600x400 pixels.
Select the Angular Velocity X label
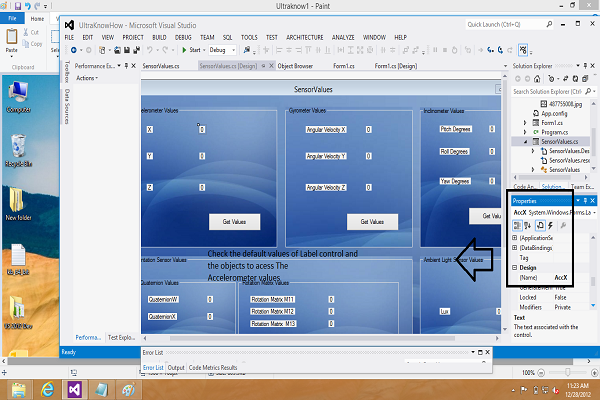326,130
